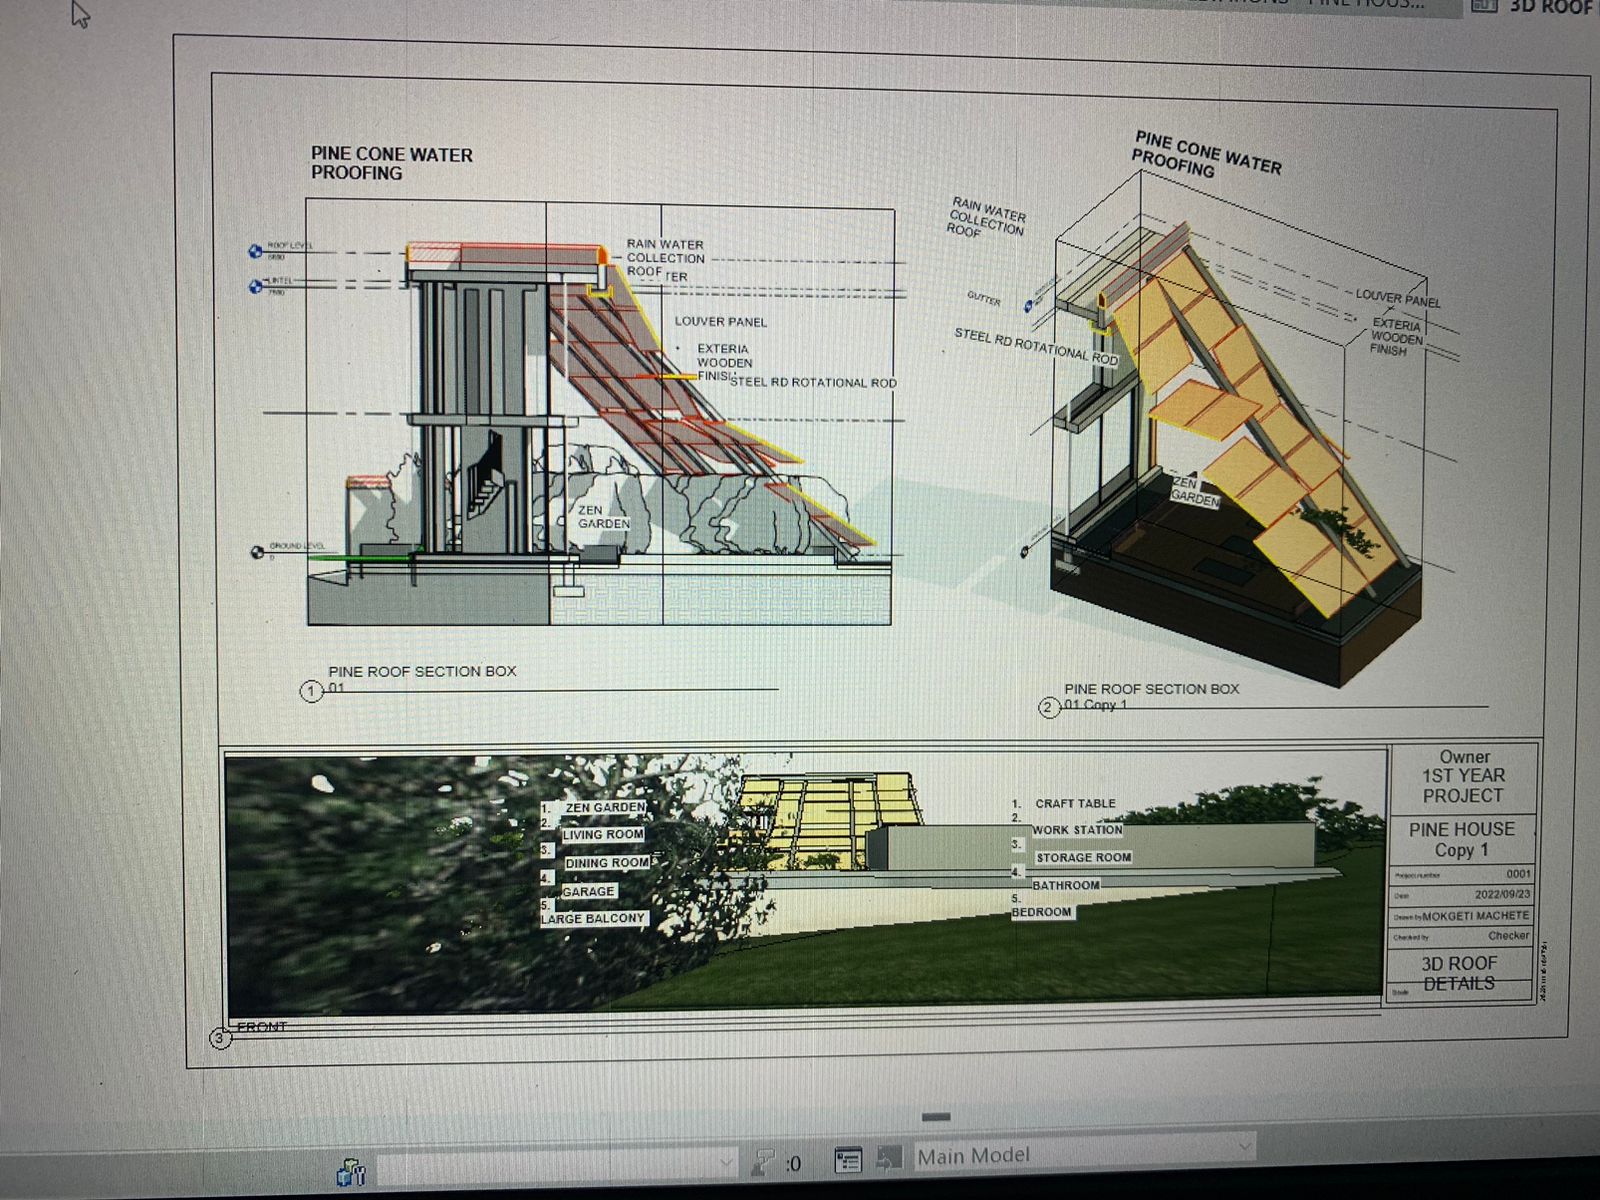The image size is (1600, 1200).
Task: Select the 3D view's LOUVER PANEL label
Action: coord(1398,298)
